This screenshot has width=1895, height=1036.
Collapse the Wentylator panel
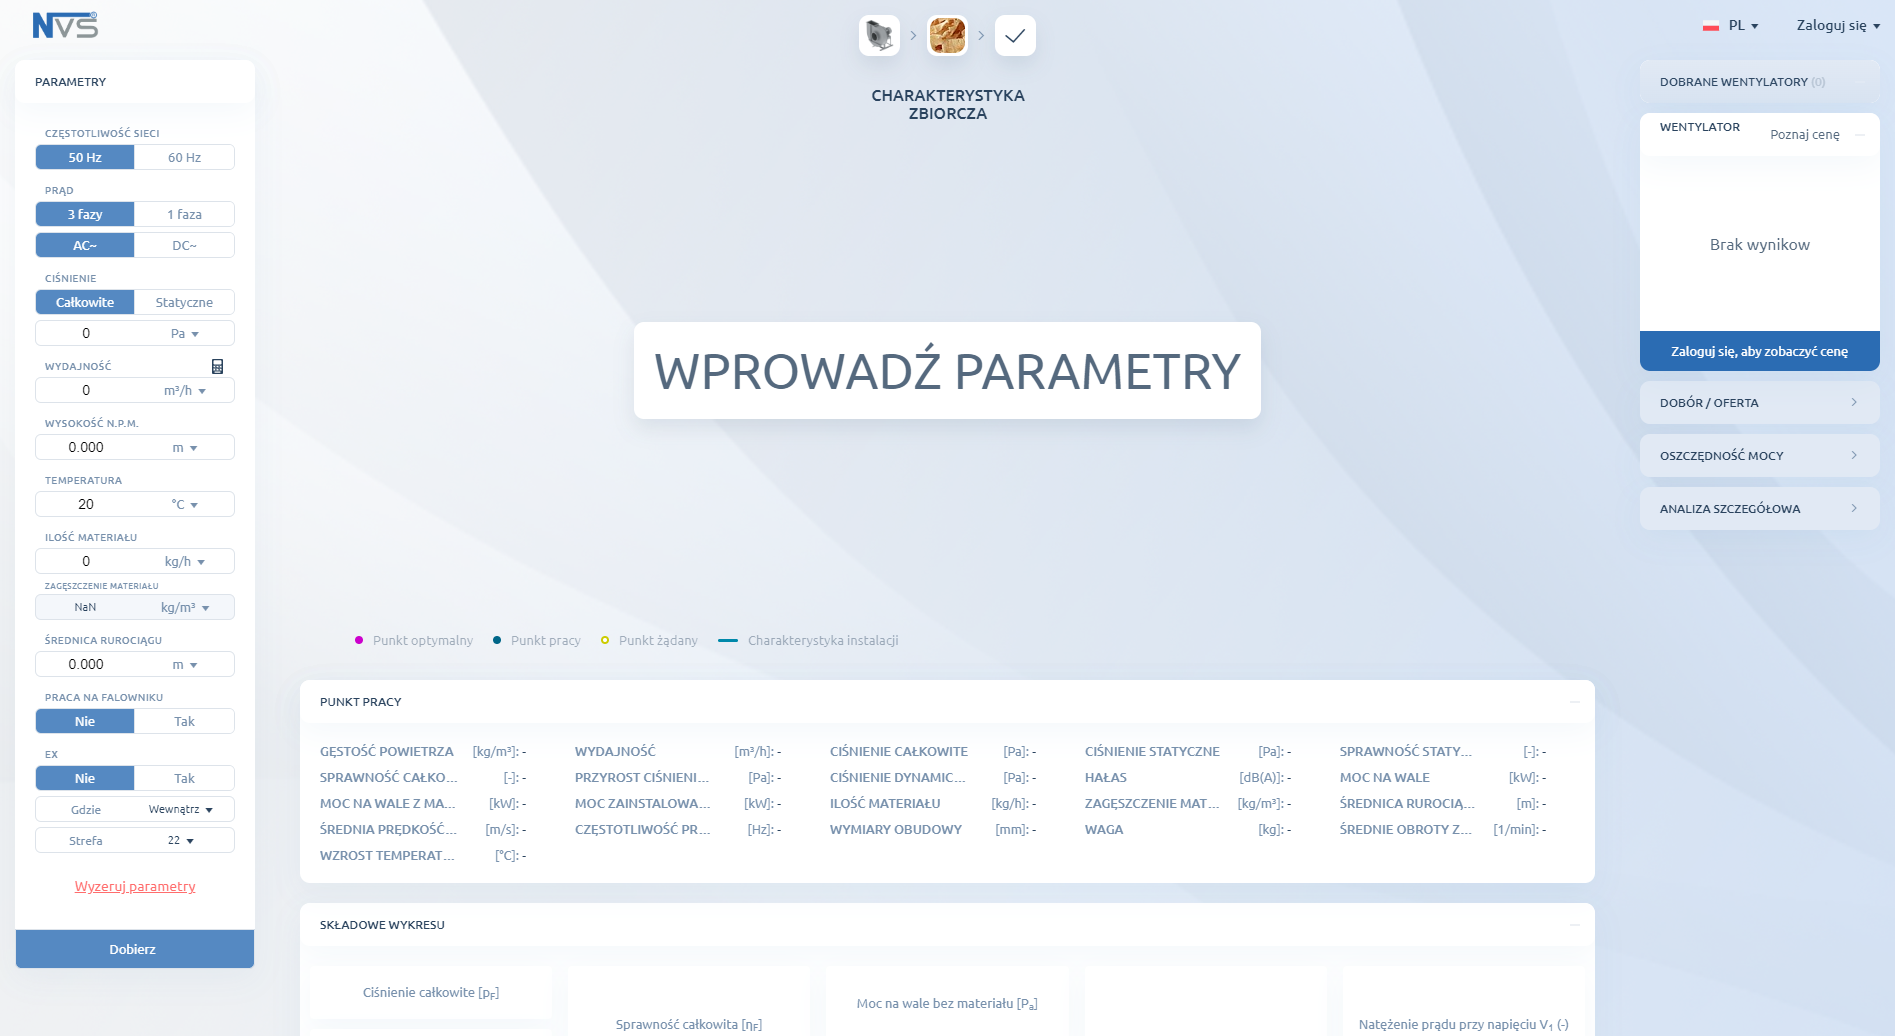(x=1860, y=134)
